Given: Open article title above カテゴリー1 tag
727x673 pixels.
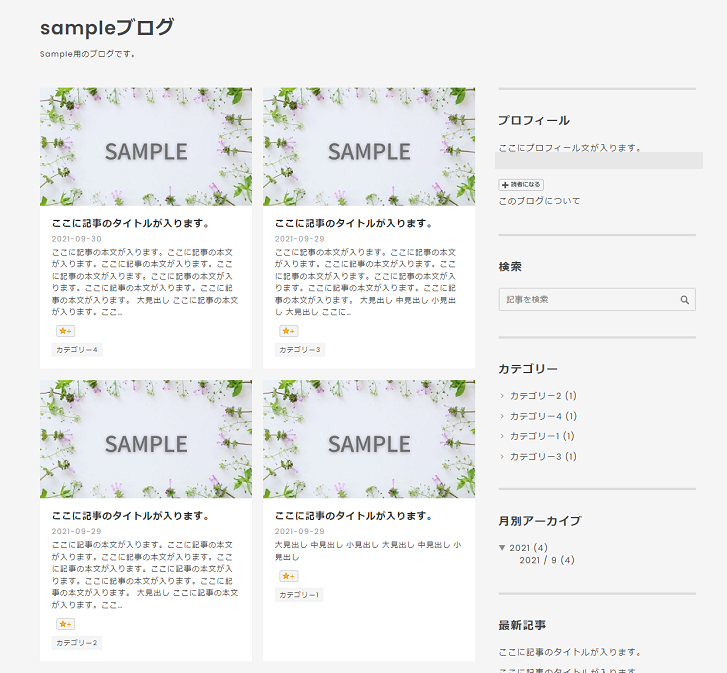Looking at the screenshot, I should [x=353, y=516].
